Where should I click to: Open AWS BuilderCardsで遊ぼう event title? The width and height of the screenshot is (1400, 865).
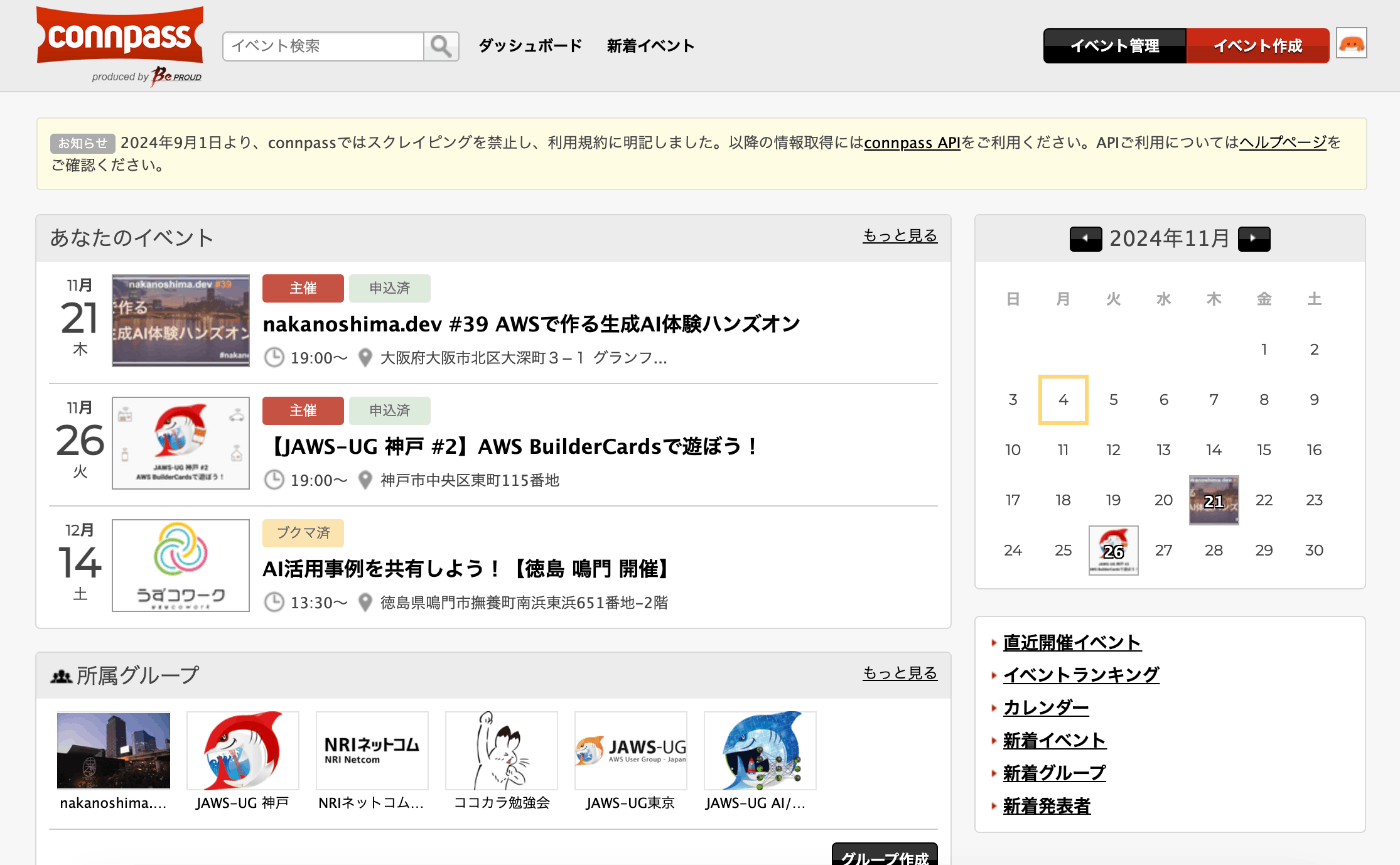pyautogui.click(x=512, y=446)
